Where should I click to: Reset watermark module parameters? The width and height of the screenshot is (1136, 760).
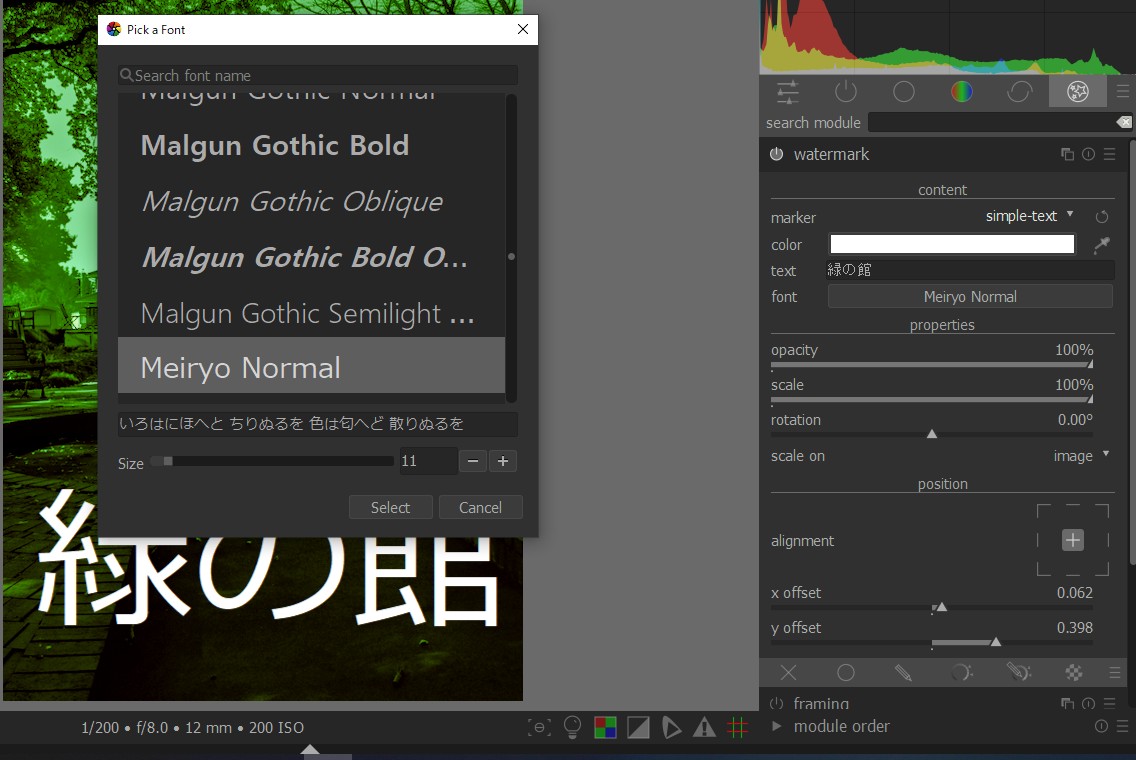click(x=1088, y=154)
